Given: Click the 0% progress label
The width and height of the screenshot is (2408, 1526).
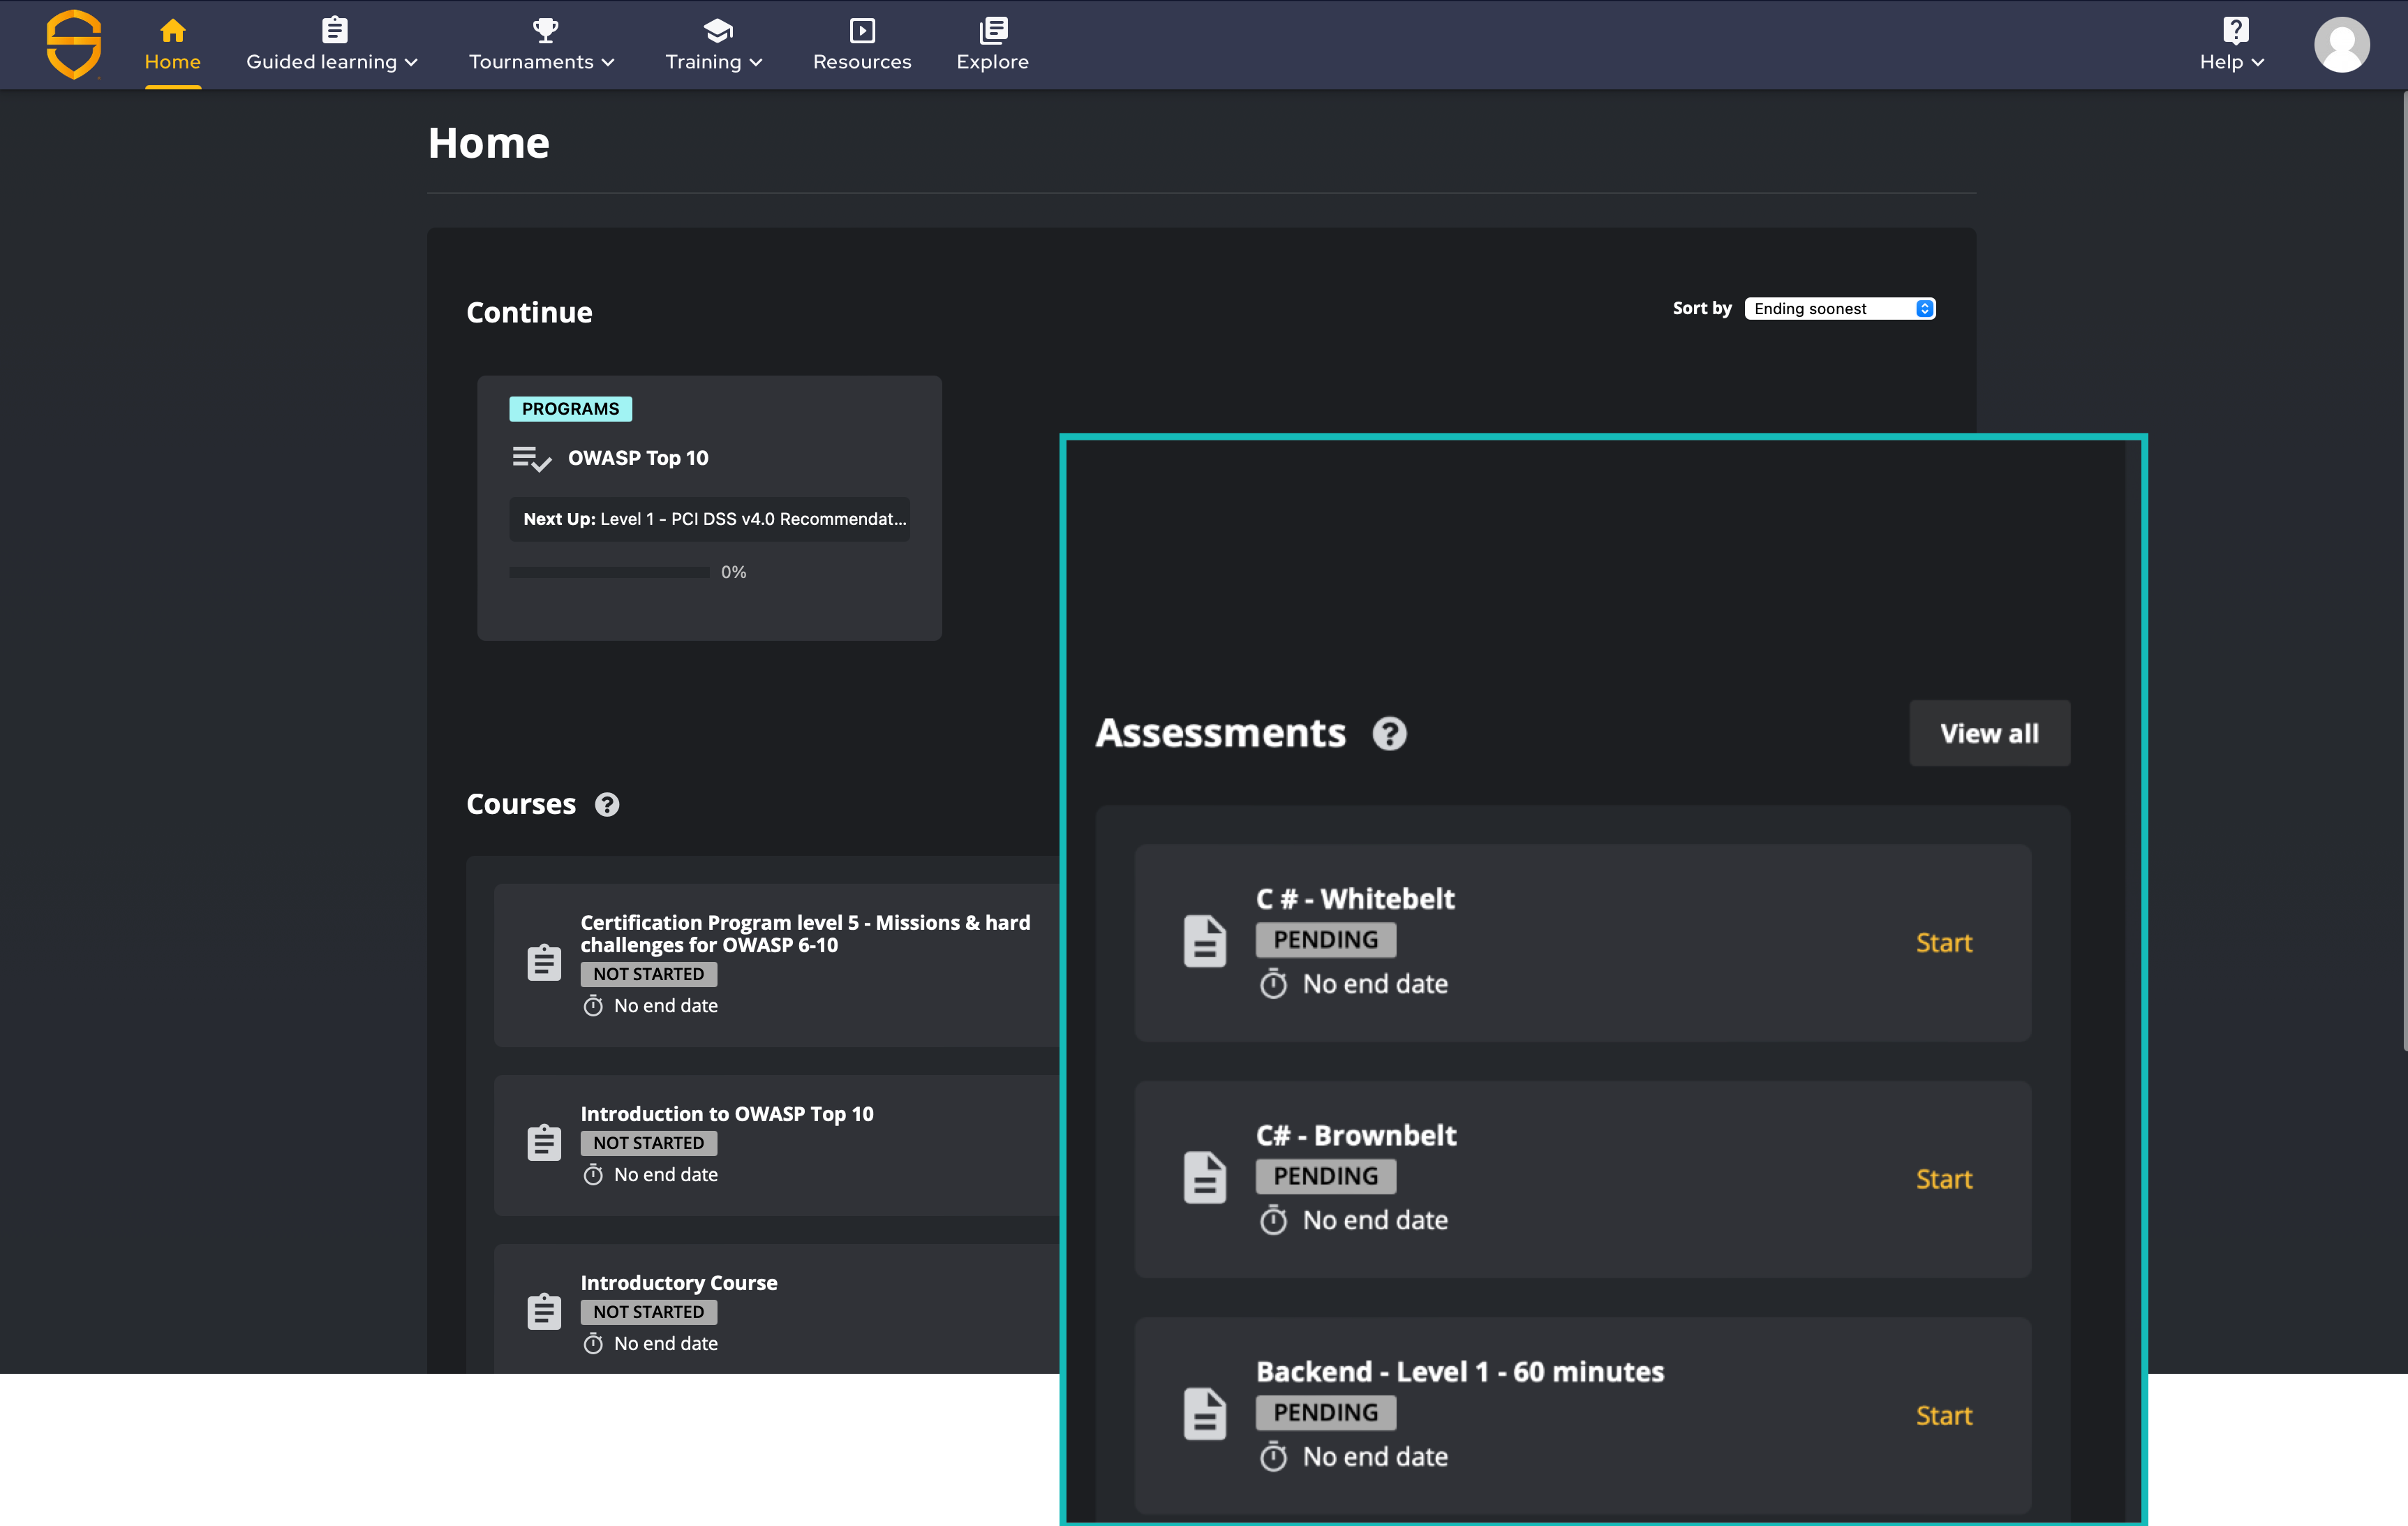Looking at the screenshot, I should coord(734,572).
